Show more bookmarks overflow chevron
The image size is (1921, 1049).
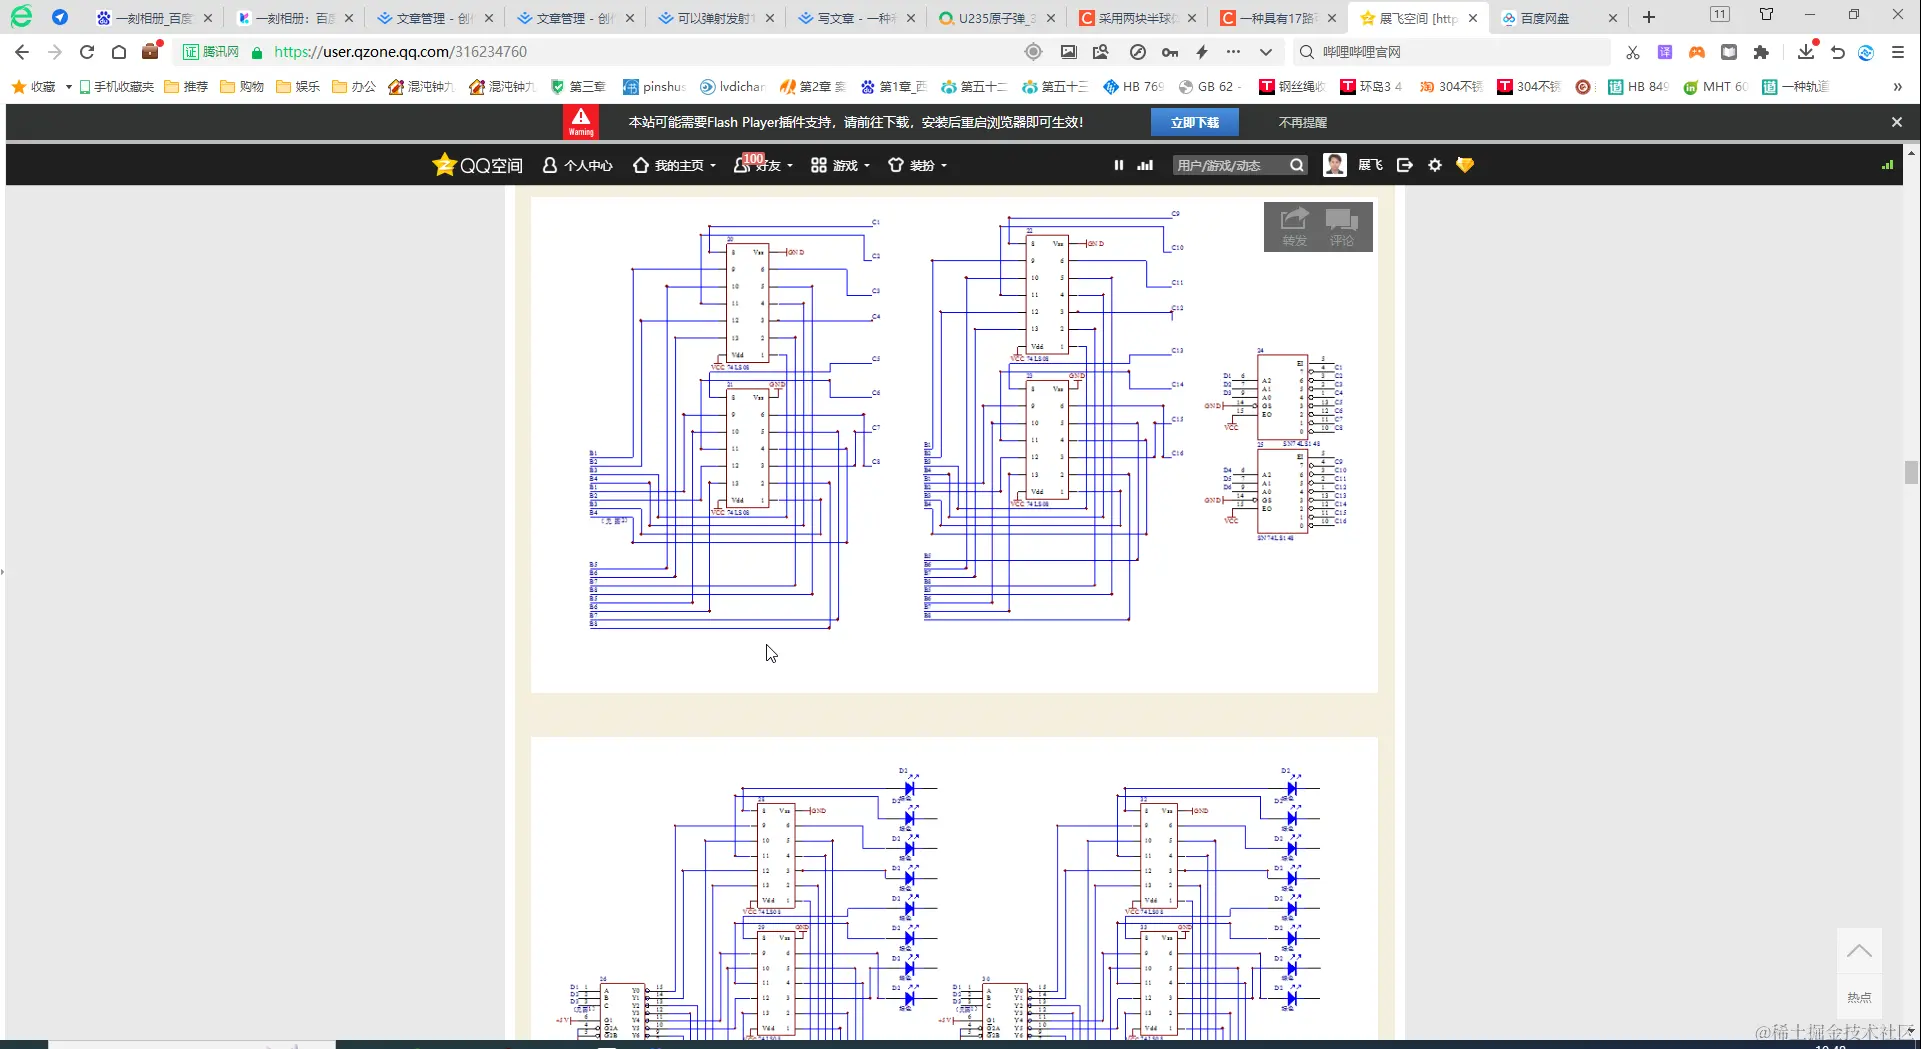[1897, 87]
